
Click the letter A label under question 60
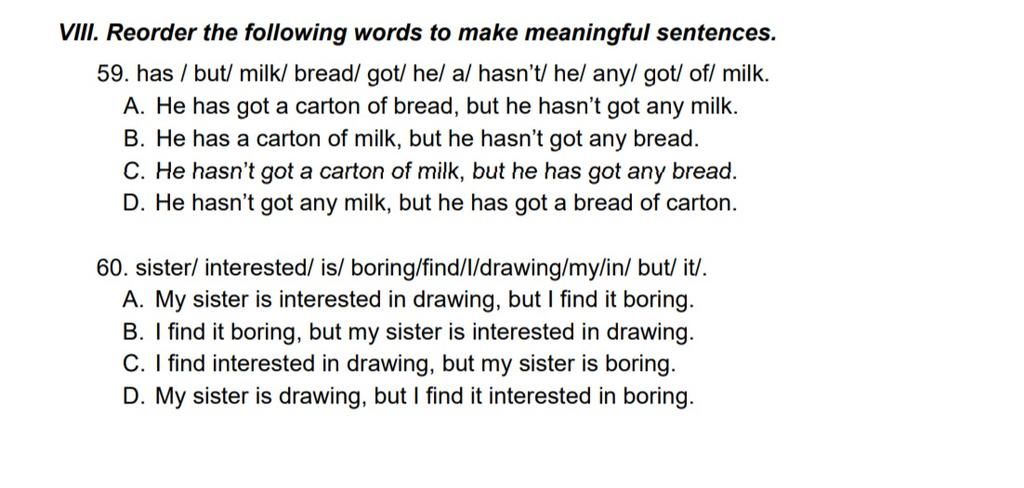click(133, 299)
